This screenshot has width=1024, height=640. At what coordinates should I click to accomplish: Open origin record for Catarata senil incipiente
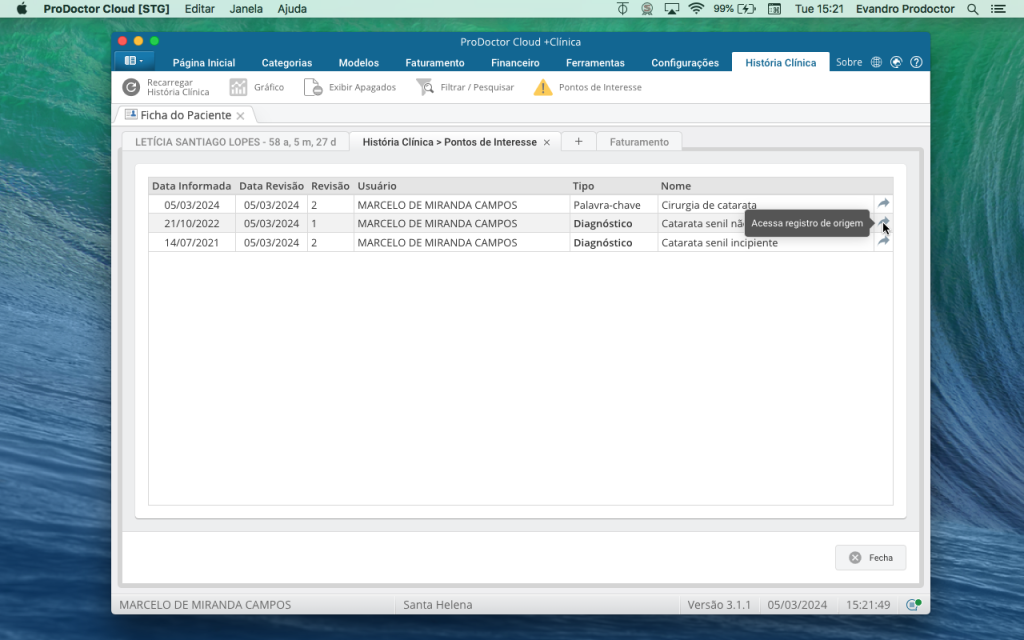click(x=884, y=241)
